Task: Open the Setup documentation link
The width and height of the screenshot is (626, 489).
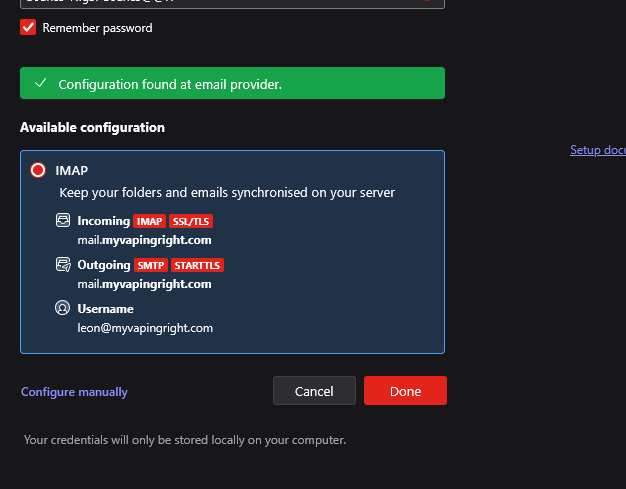Action: pyautogui.click(x=597, y=150)
